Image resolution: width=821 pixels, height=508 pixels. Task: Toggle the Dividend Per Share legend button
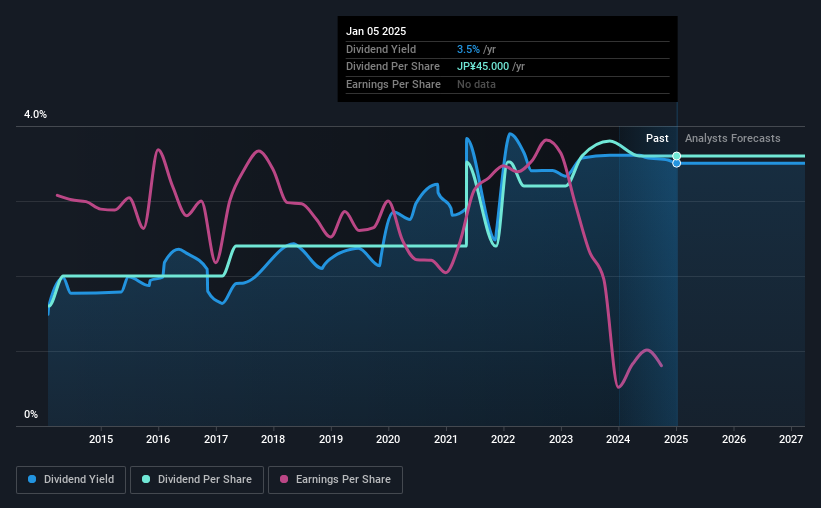[197, 480]
